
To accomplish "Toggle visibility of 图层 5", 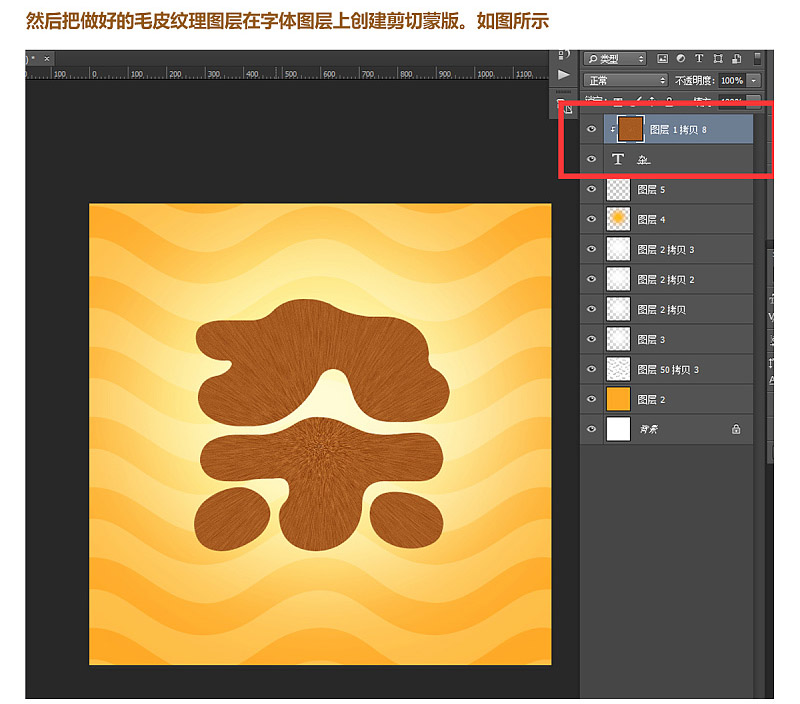I will [591, 189].
